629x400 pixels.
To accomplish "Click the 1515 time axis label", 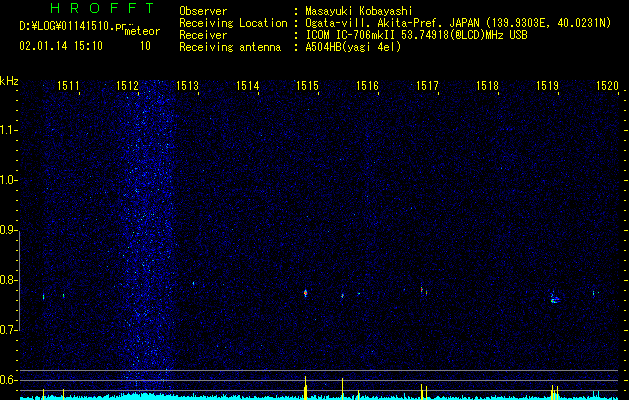I will (307, 86).
